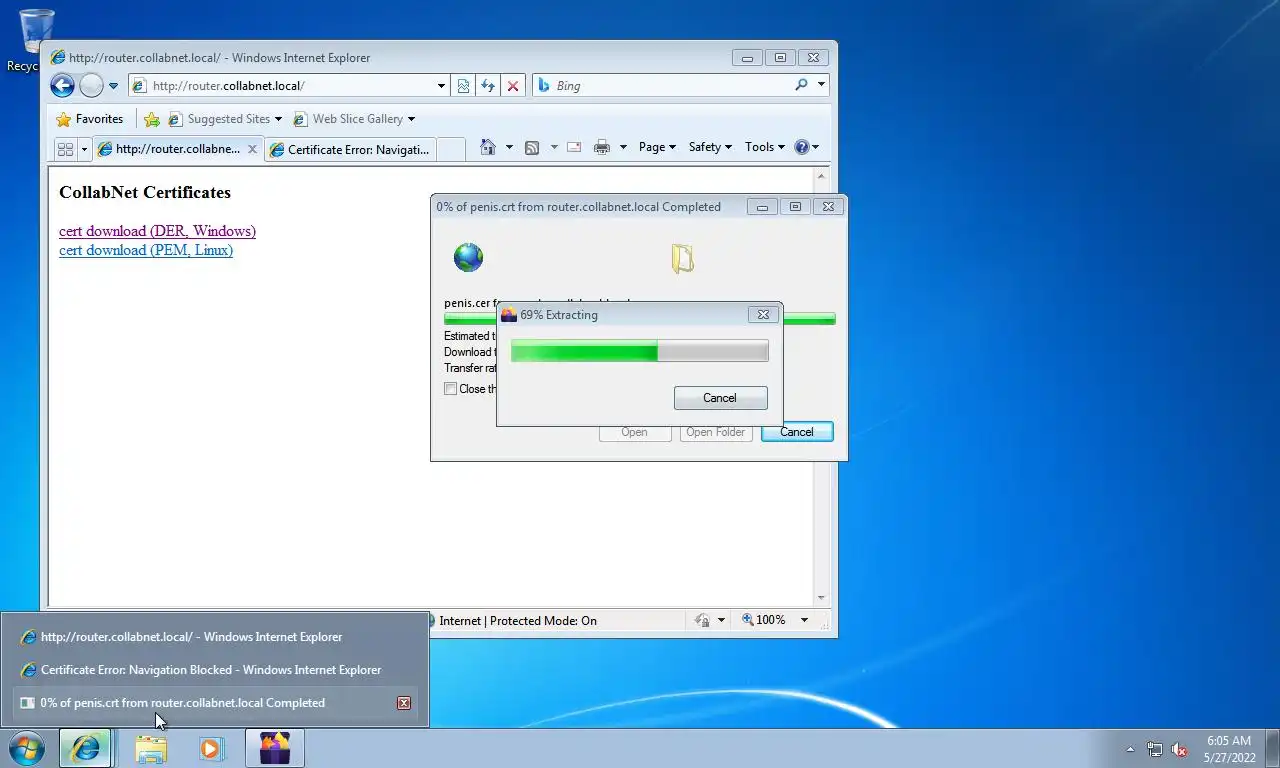Refresh the page with the Refresh icon
Image resolution: width=1280 pixels, height=768 pixels.
[488, 86]
